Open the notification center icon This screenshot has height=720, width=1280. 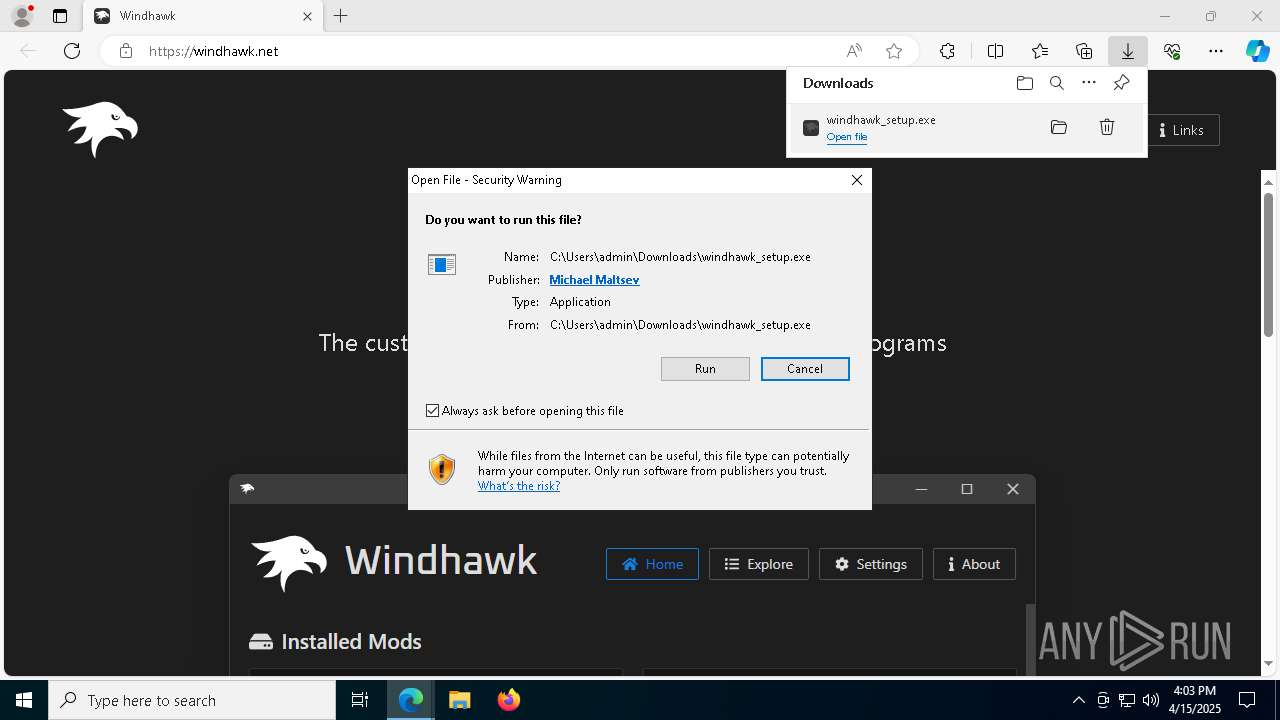click(1247, 700)
